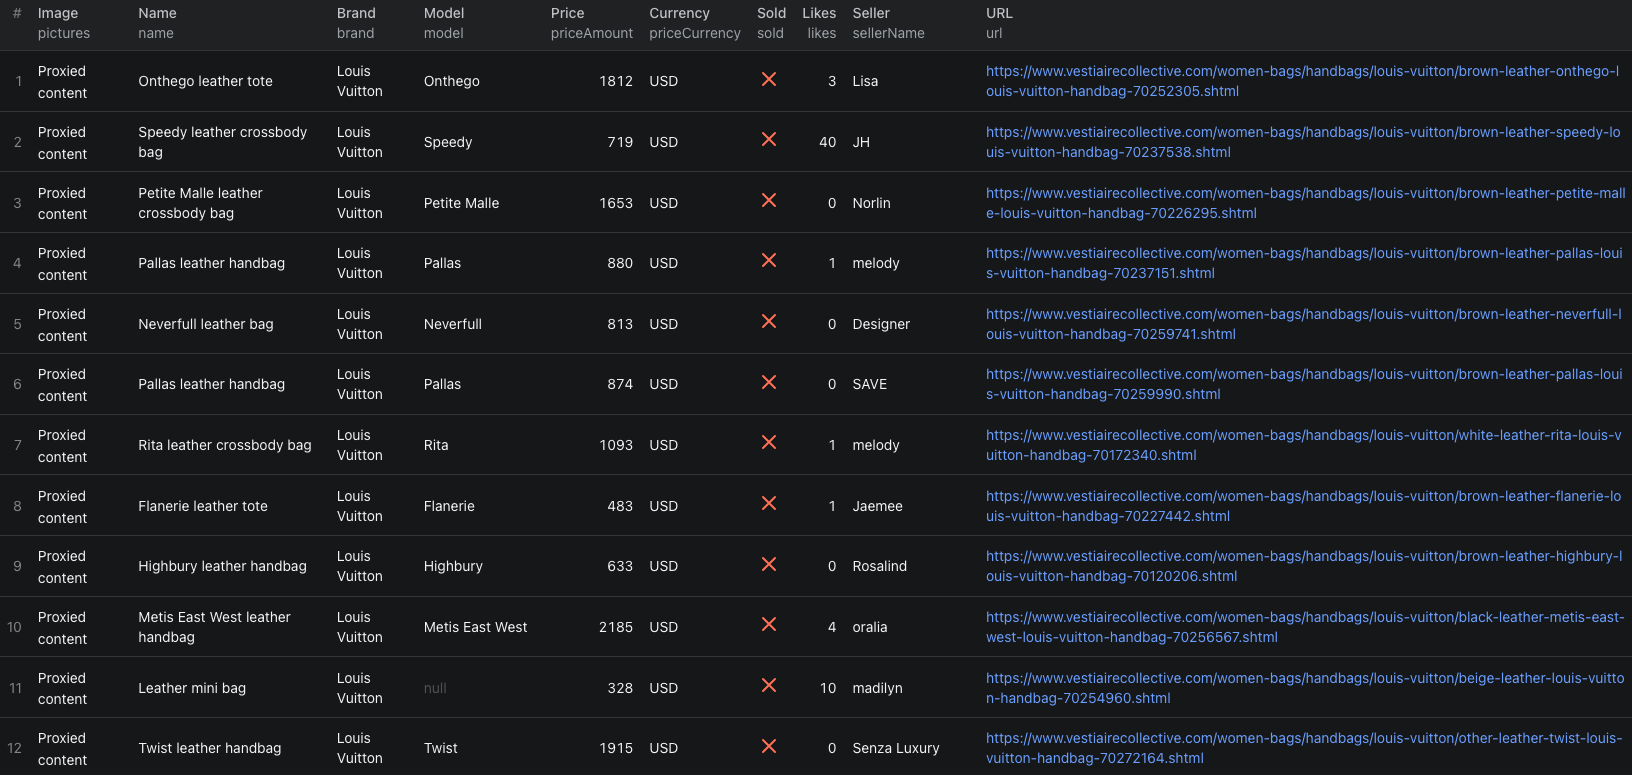
Task: Click sold X icon in Rita row
Action: 769,442
